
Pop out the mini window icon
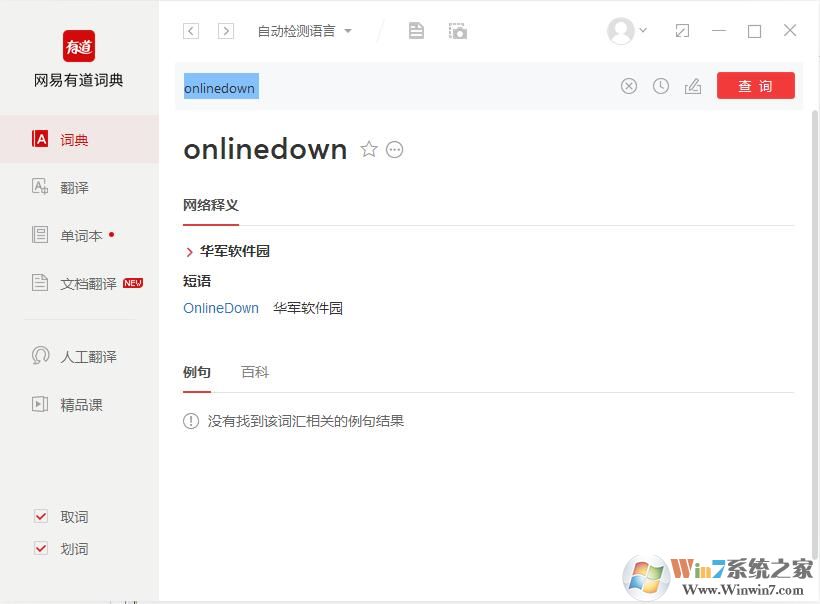[682, 30]
